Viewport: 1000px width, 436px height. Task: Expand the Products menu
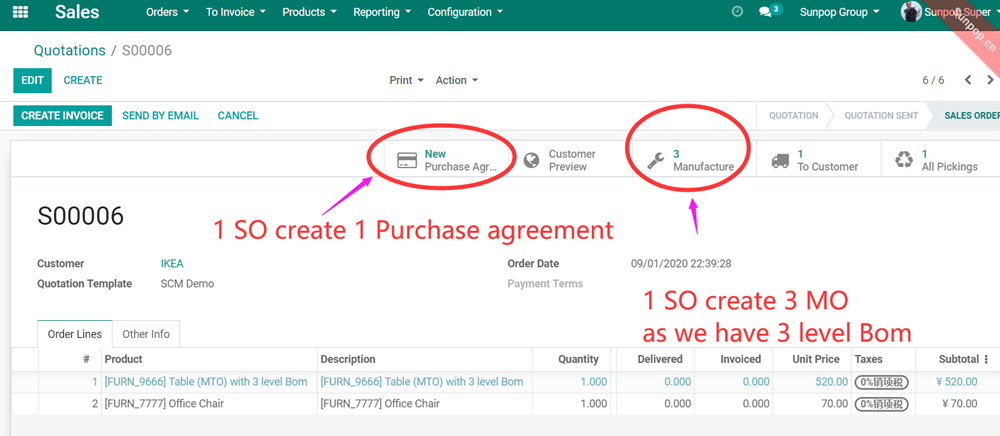(309, 12)
